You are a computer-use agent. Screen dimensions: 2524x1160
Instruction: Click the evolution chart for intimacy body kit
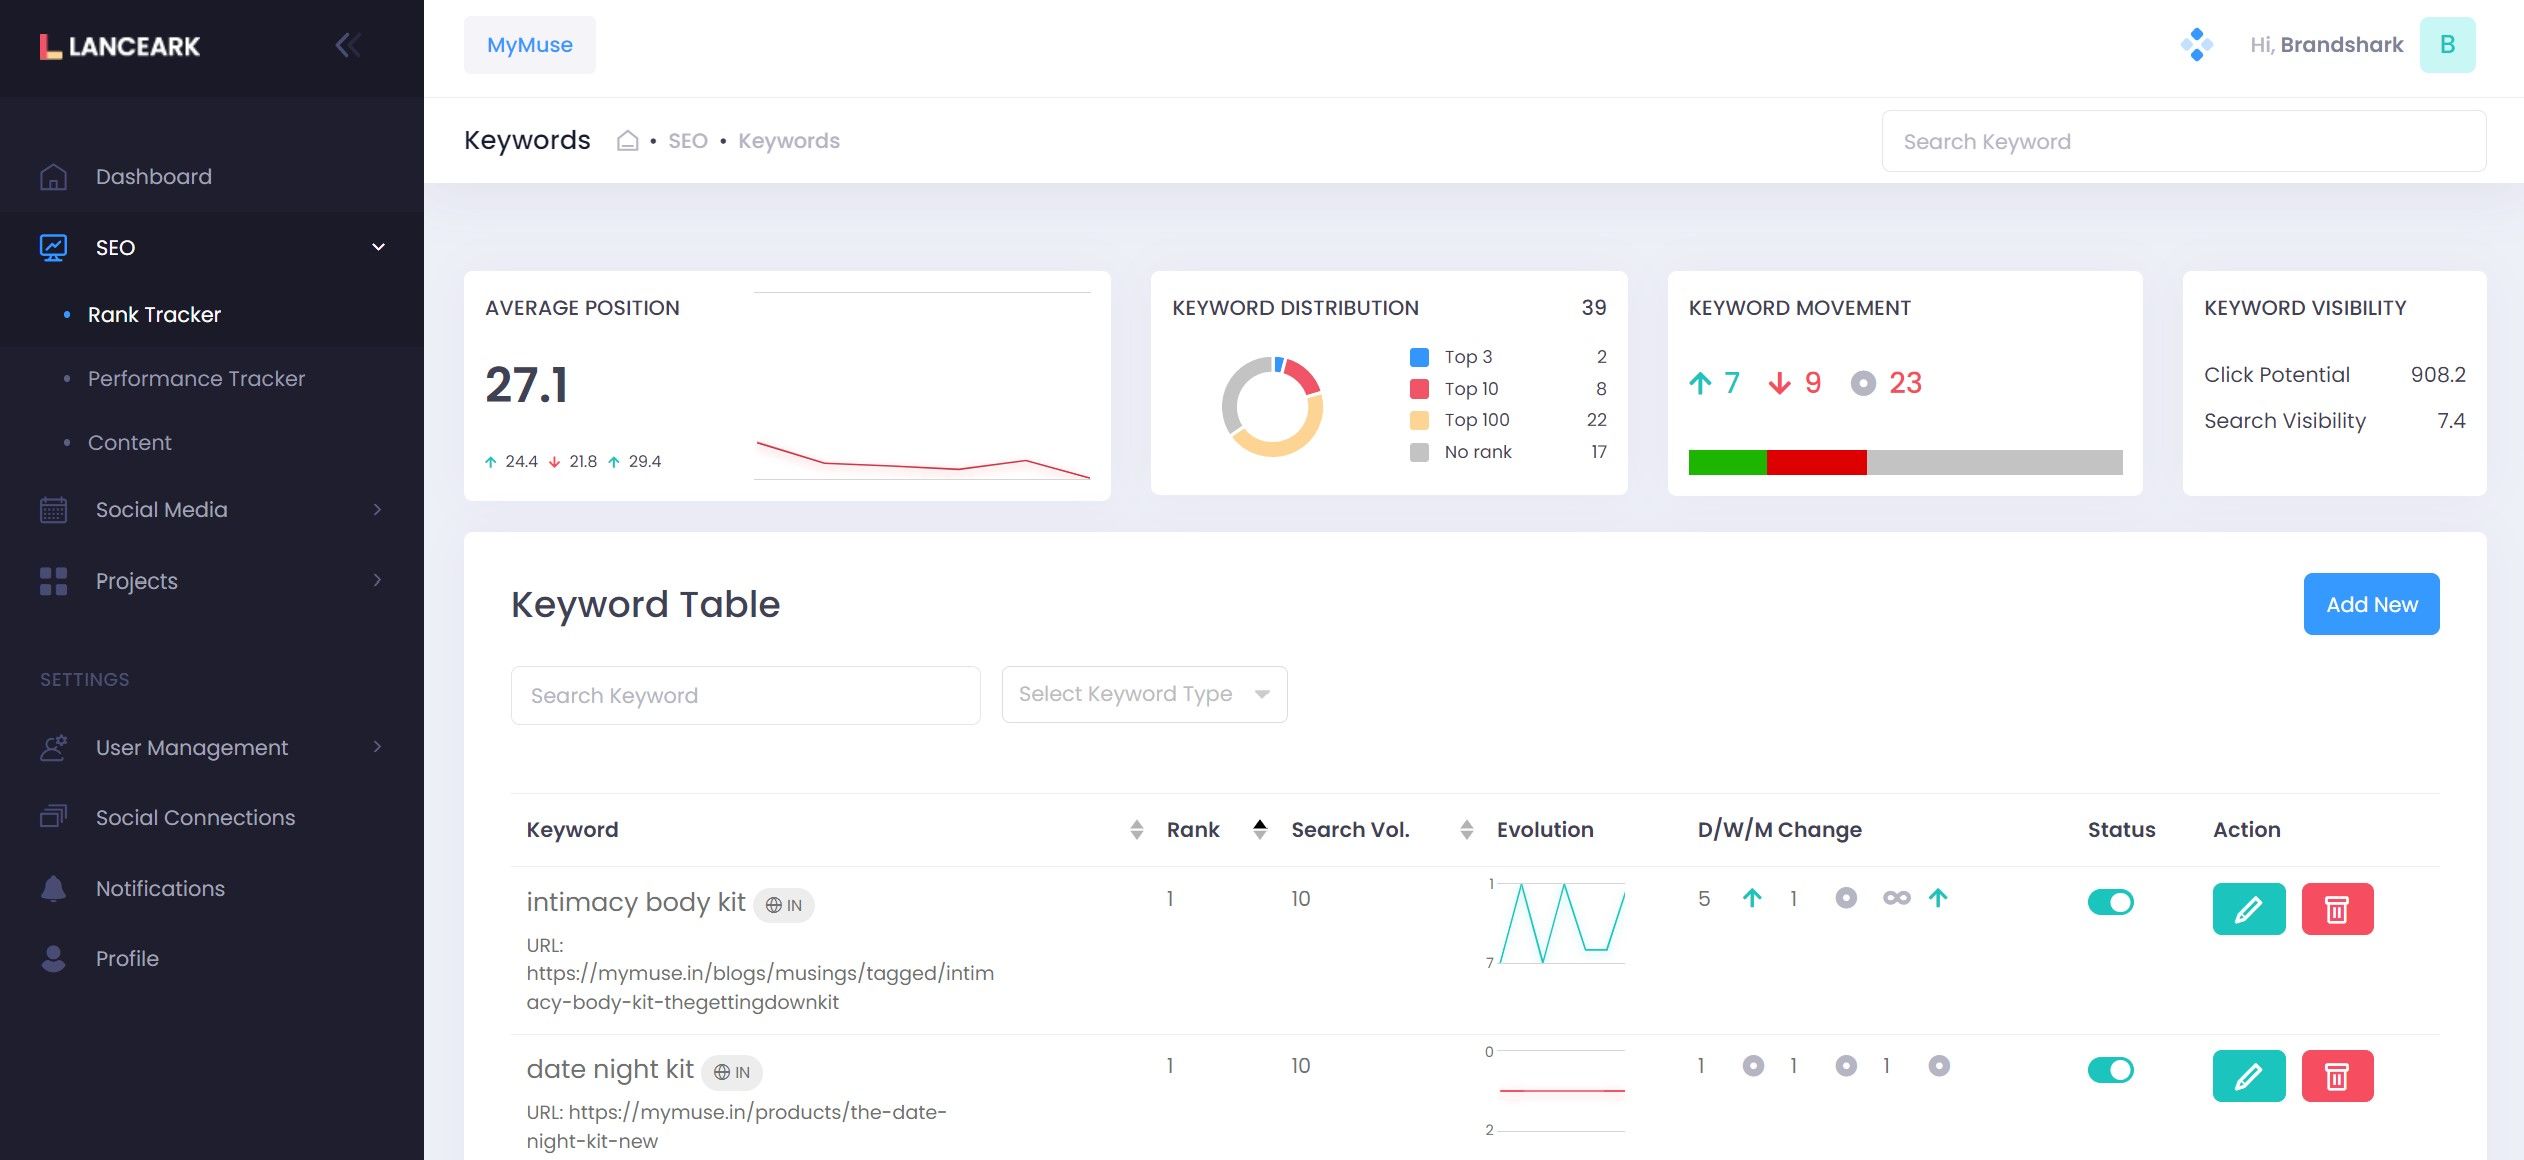pyautogui.click(x=1561, y=922)
